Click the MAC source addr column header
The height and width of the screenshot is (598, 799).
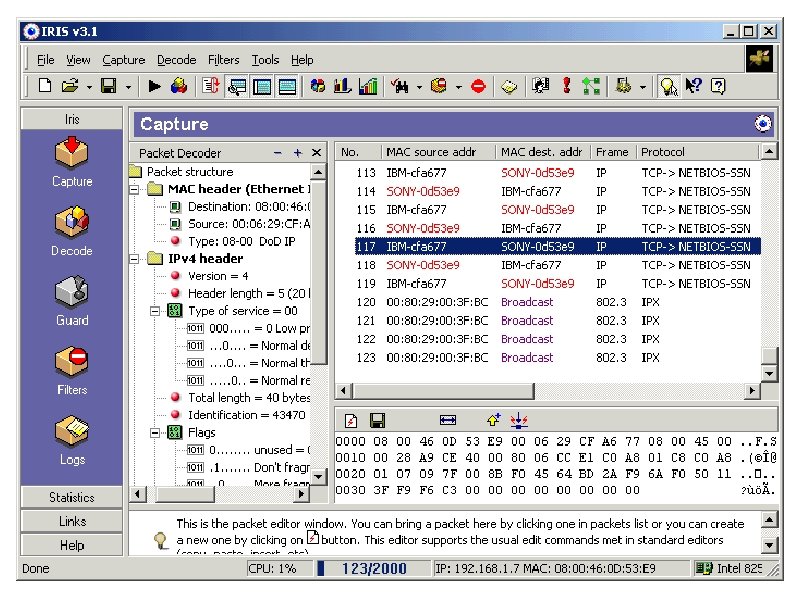click(438, 152)
